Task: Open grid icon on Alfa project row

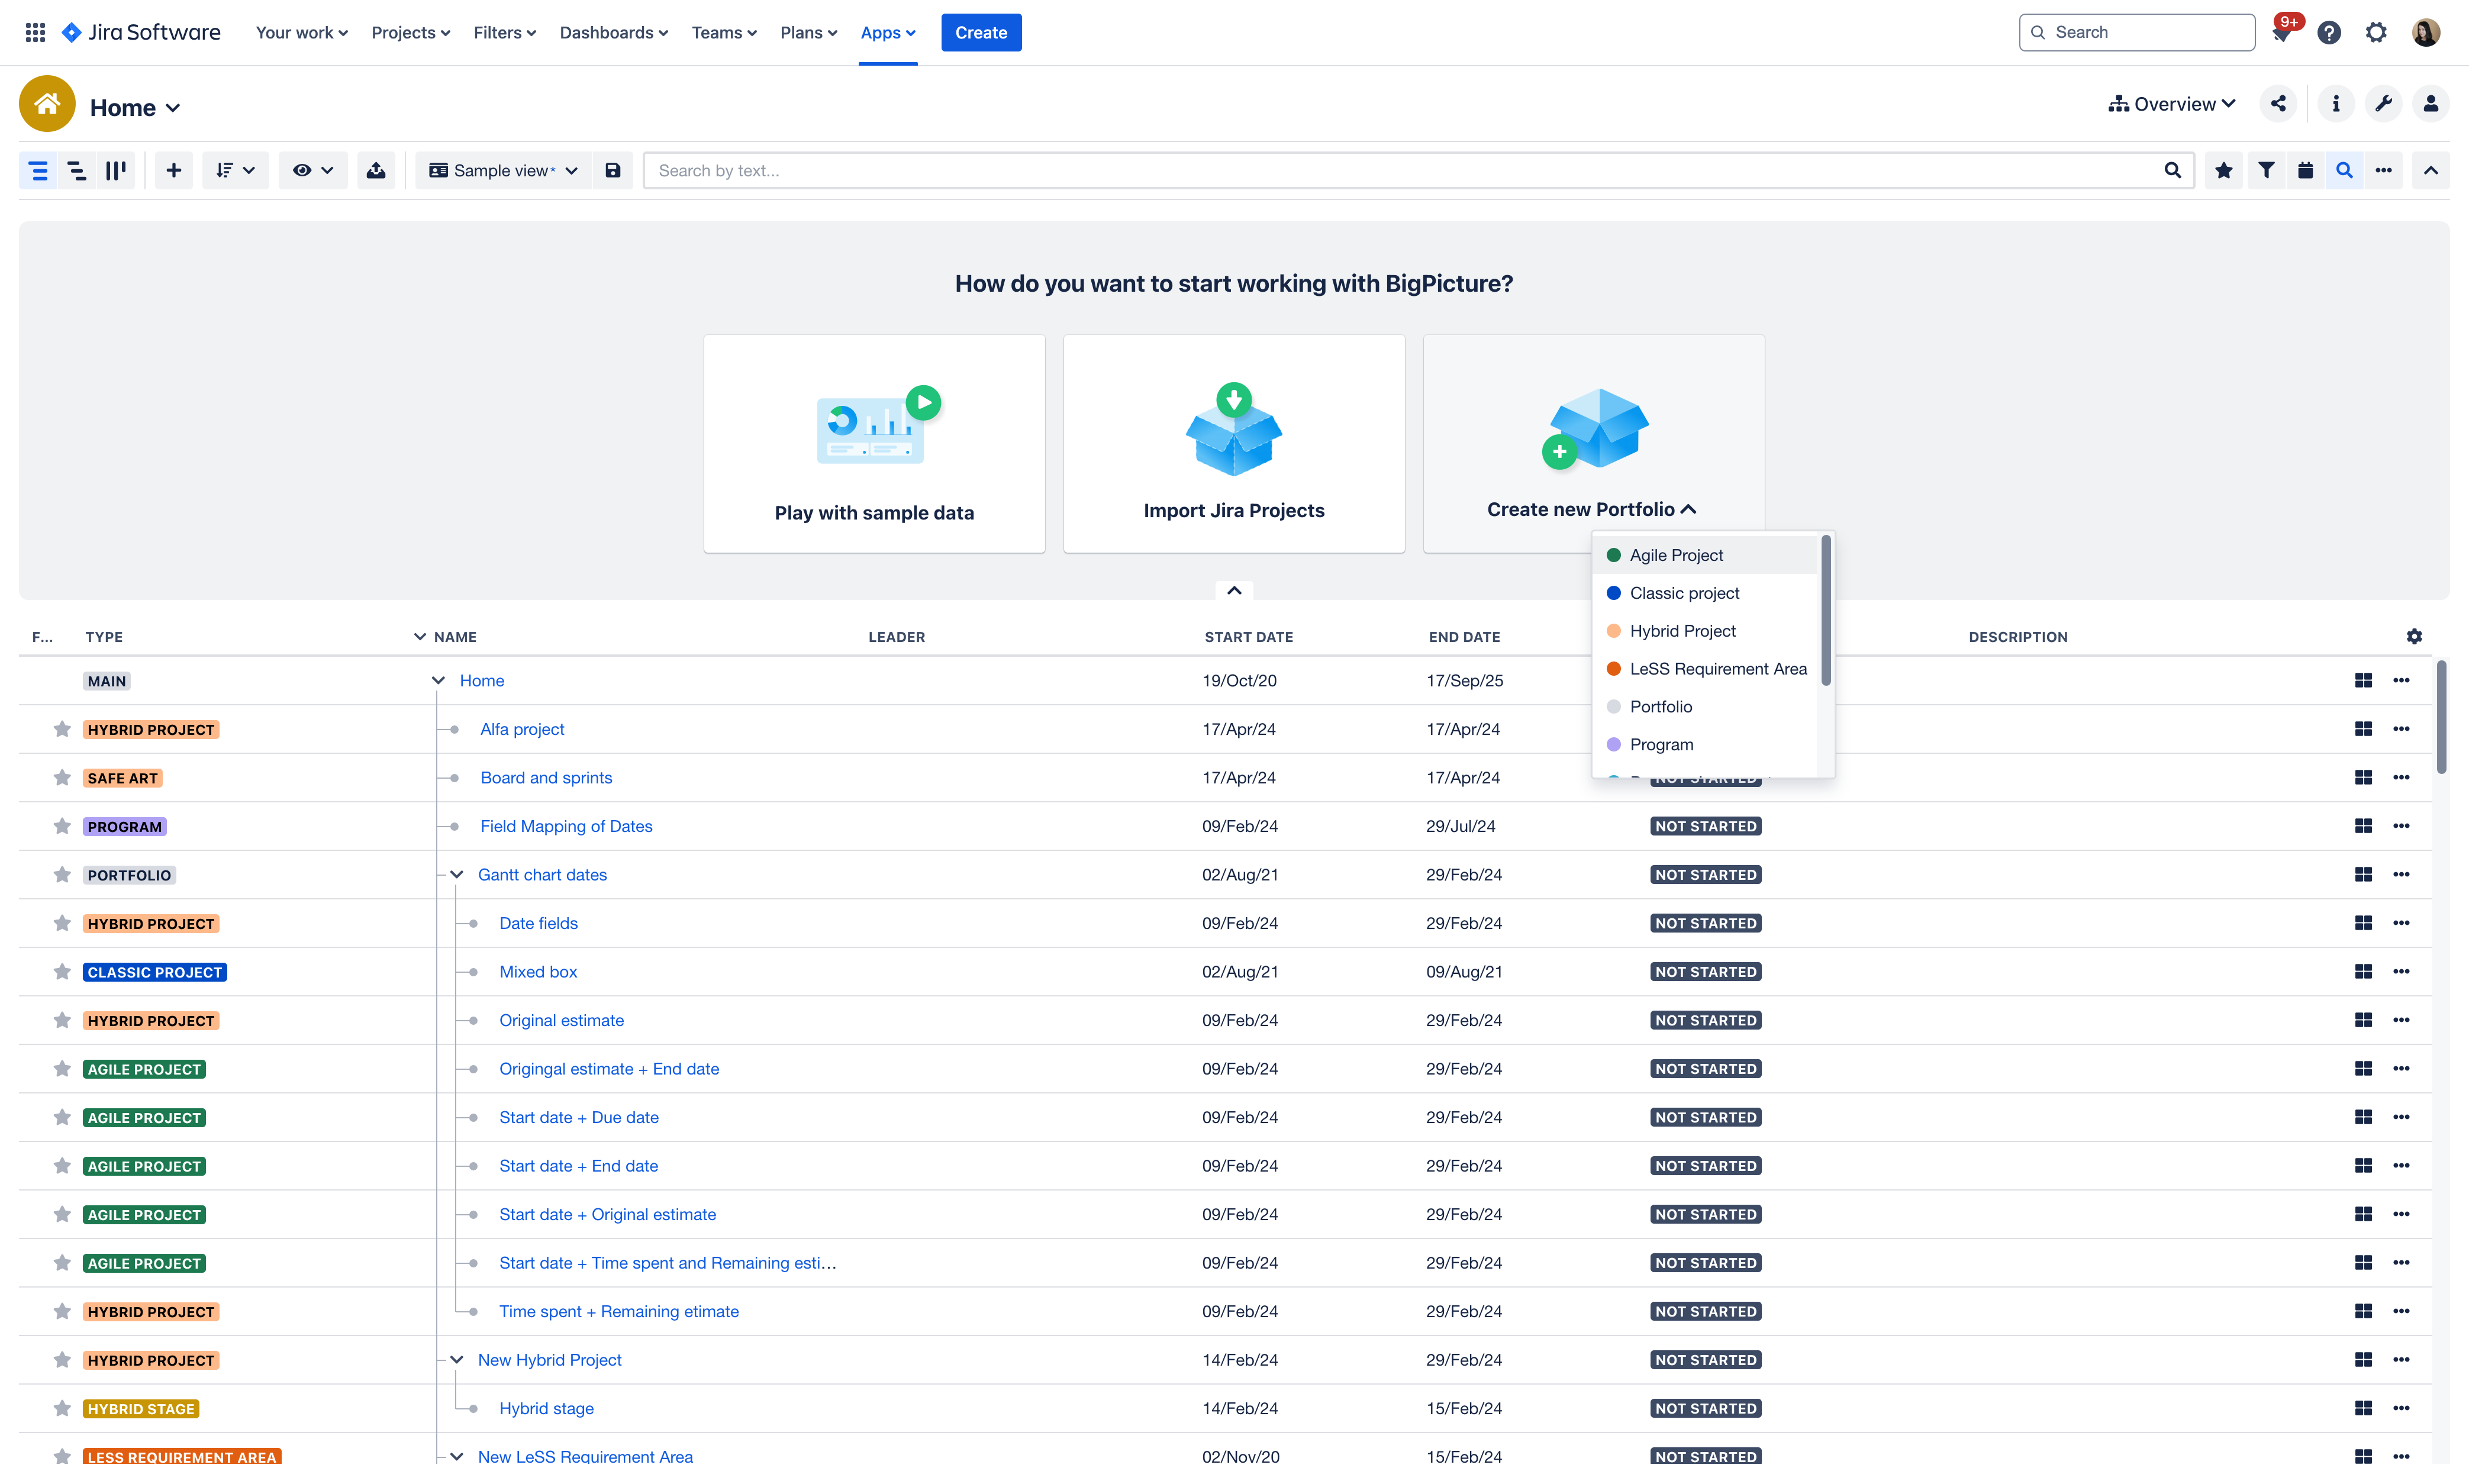Action: [x=2363, y=729]
